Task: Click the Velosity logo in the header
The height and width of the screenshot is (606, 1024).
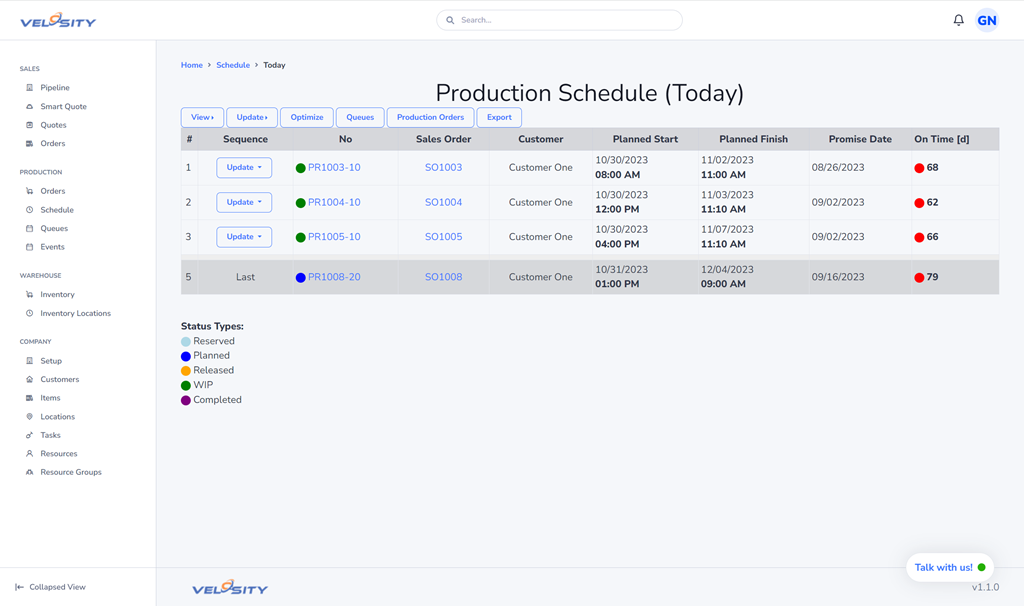Action: 58,20
